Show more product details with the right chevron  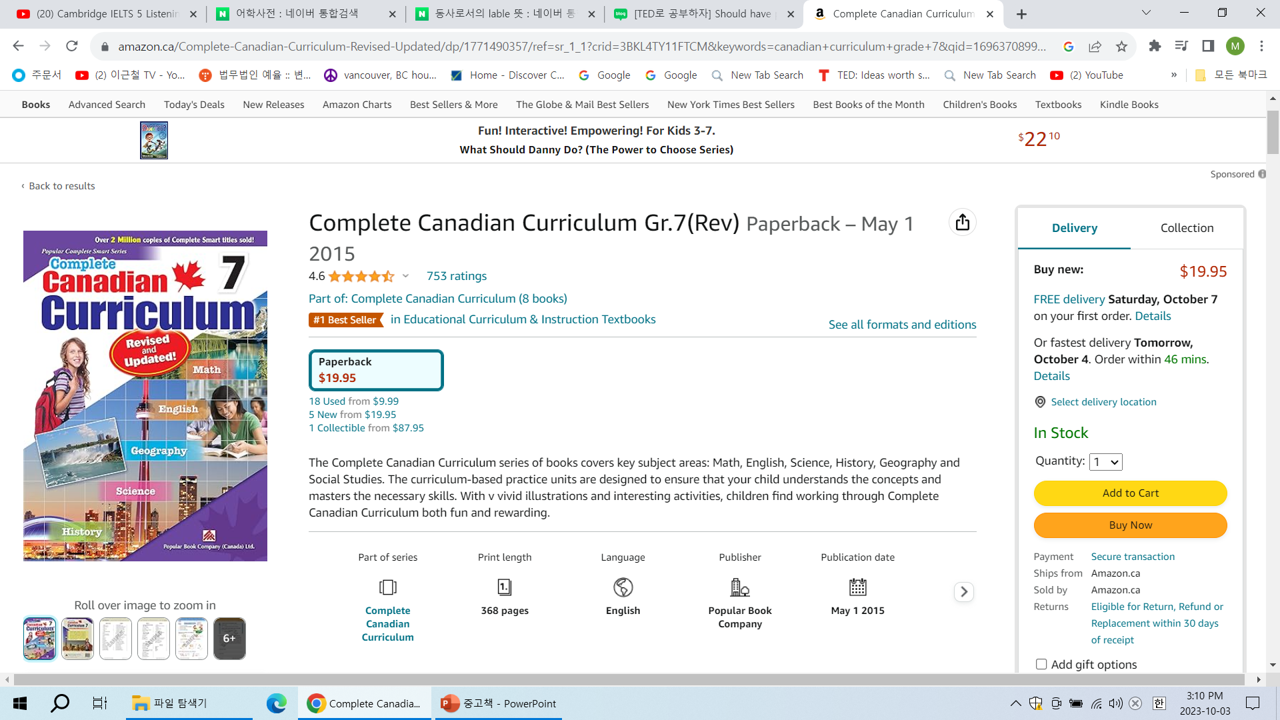point(964,592)
